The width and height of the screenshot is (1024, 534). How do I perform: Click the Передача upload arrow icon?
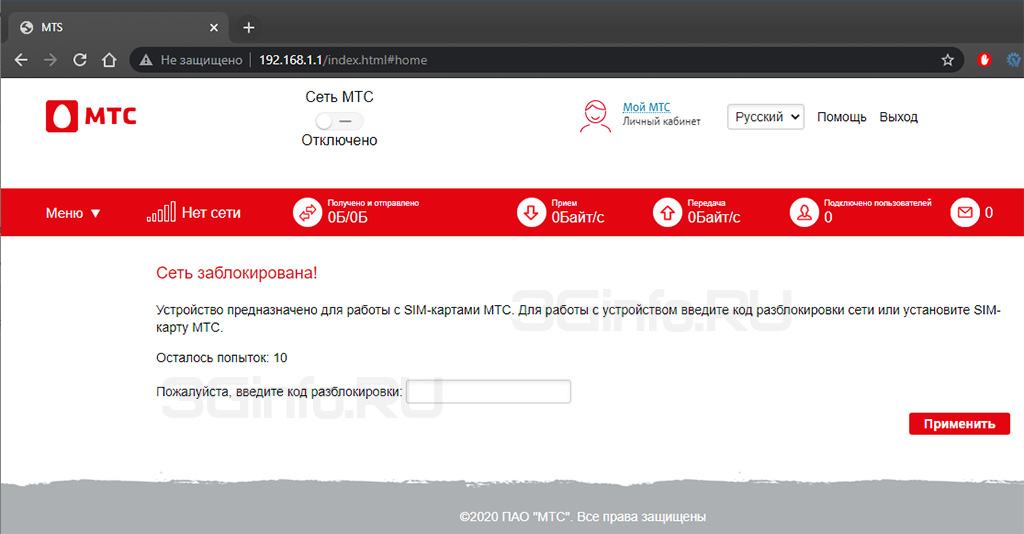pyautogui.click(x=667, y=213)
